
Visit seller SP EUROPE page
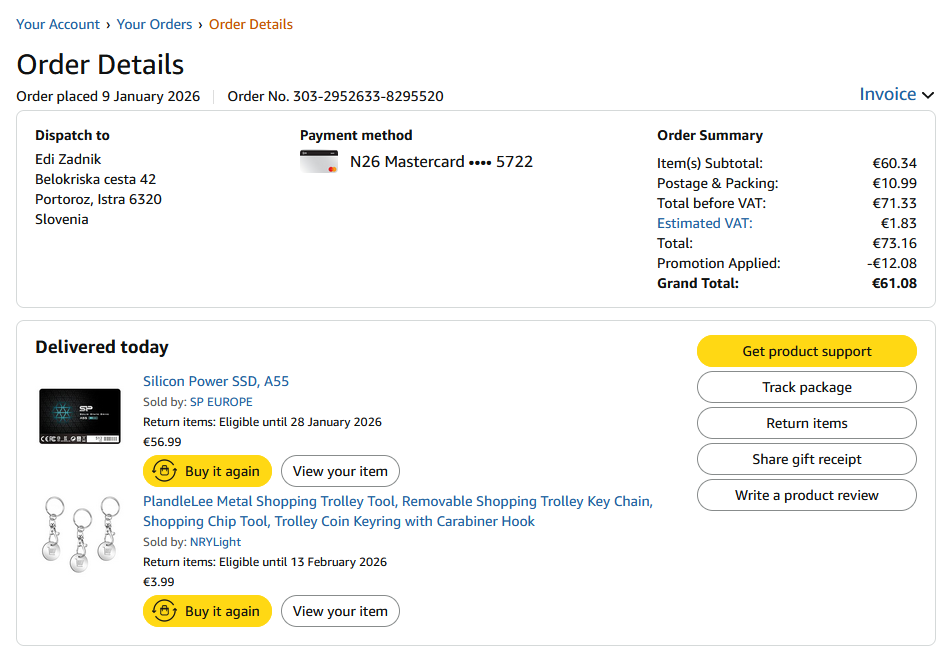click(221, 402)
